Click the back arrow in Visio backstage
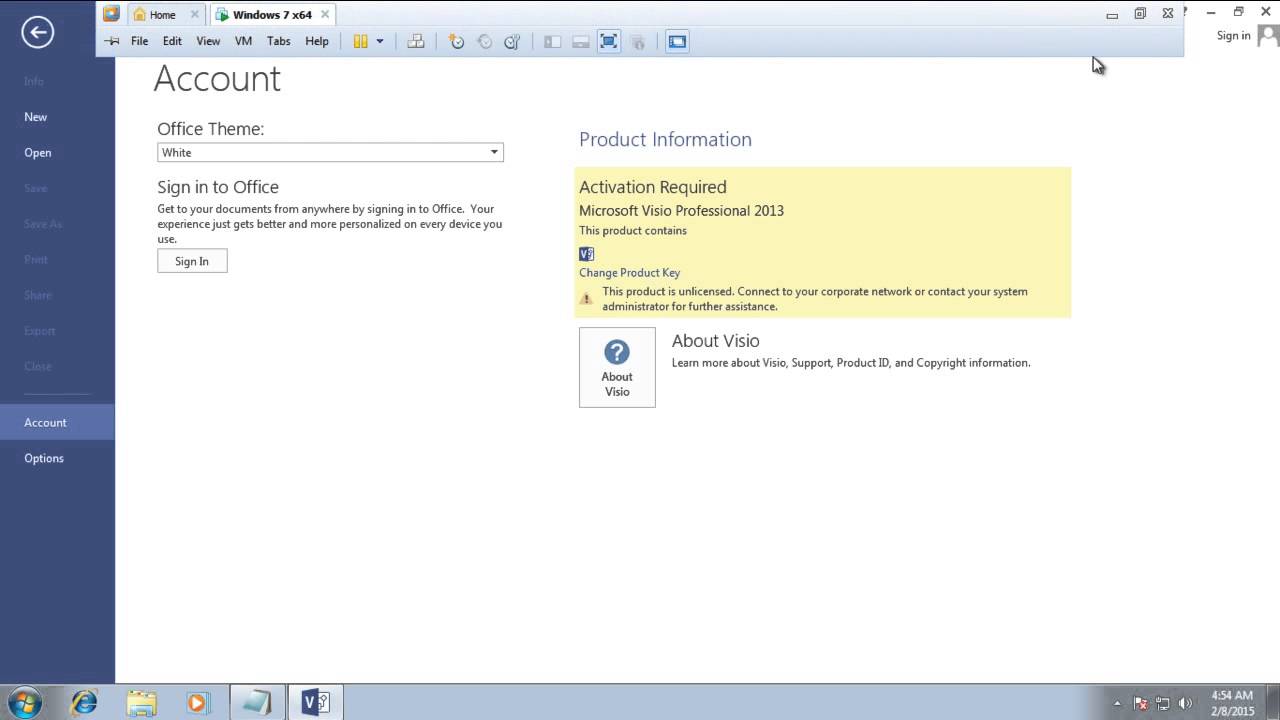1280x720 pixels. pyautogui.click(x=37, y=33)
